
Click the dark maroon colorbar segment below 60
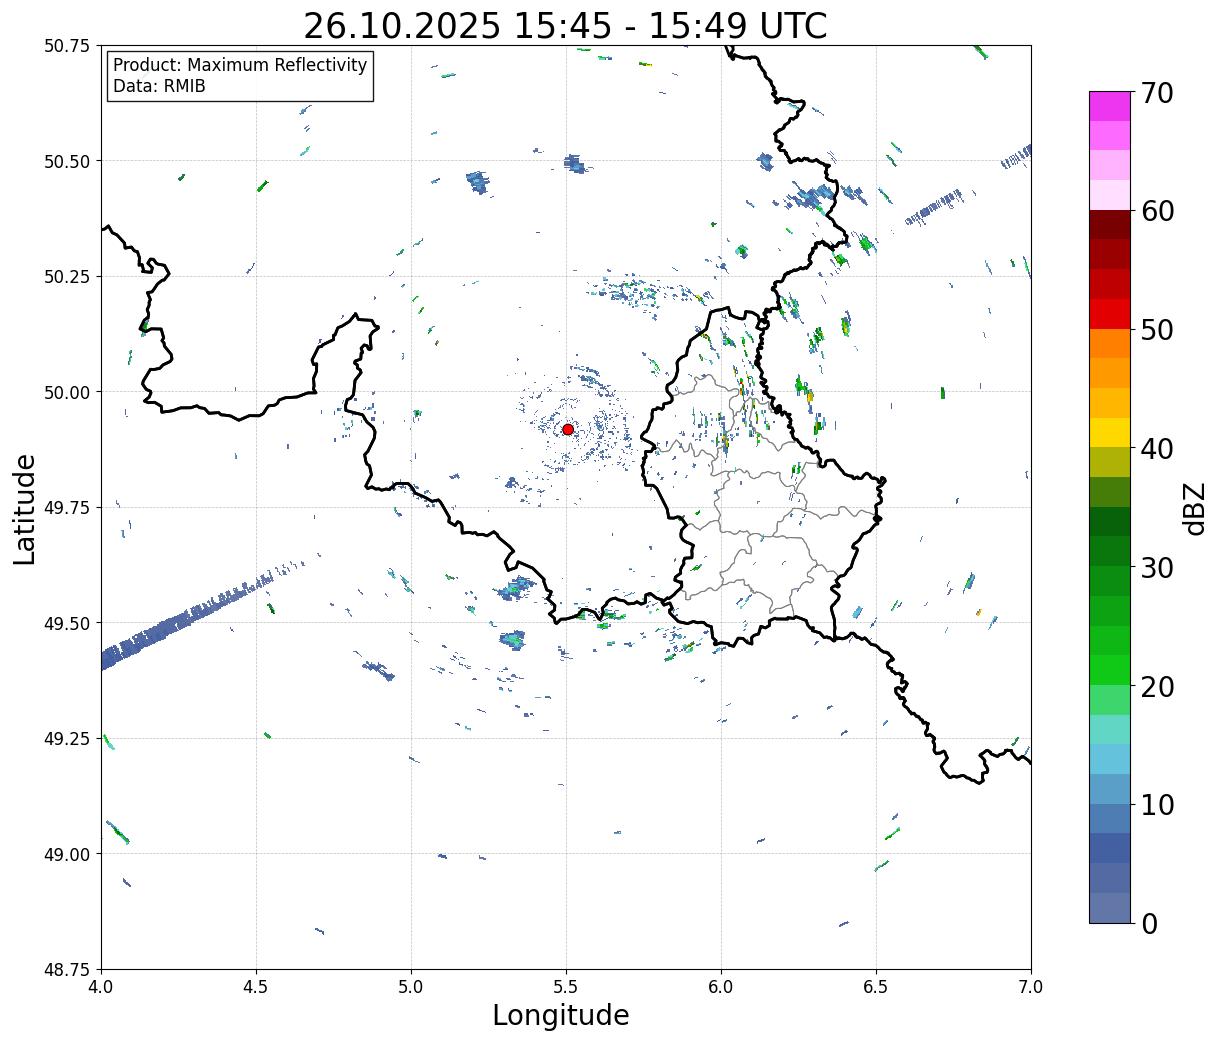point(1110,225)
